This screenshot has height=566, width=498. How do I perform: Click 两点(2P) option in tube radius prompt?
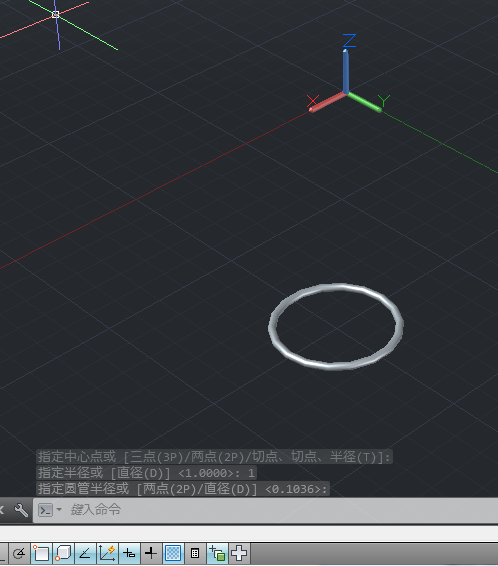point(170,489)
